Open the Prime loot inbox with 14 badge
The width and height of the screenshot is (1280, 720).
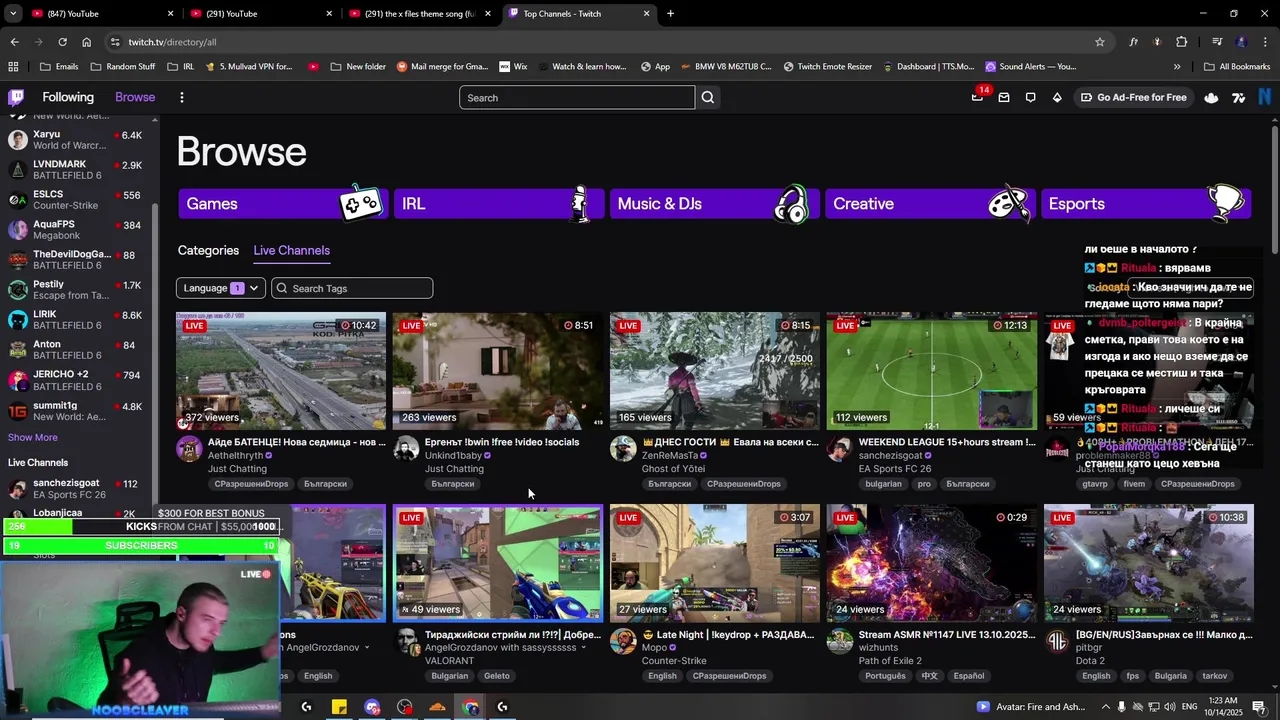tap(978, 97)
